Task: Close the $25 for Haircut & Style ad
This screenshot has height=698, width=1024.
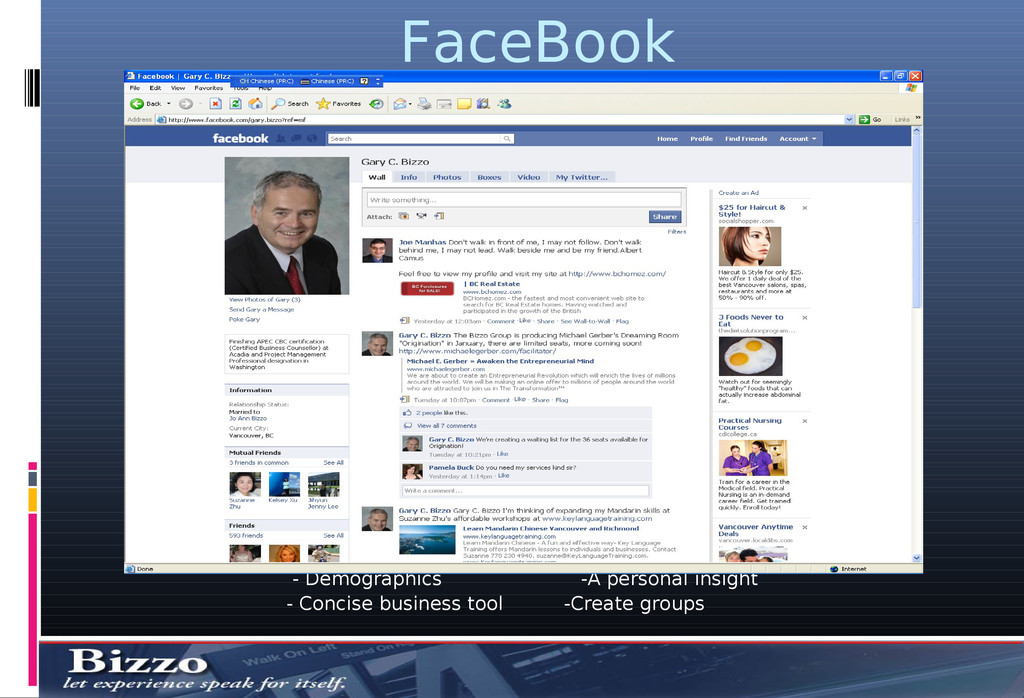Action: point(805,208)
